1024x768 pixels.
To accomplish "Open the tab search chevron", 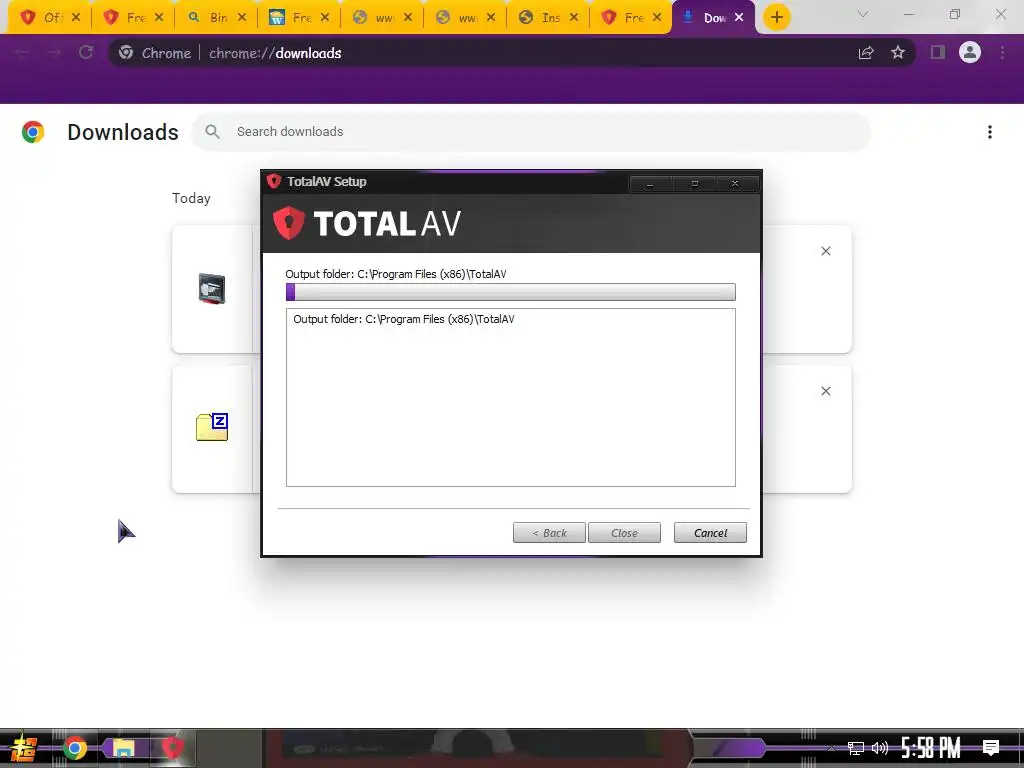I will (863, 14).
